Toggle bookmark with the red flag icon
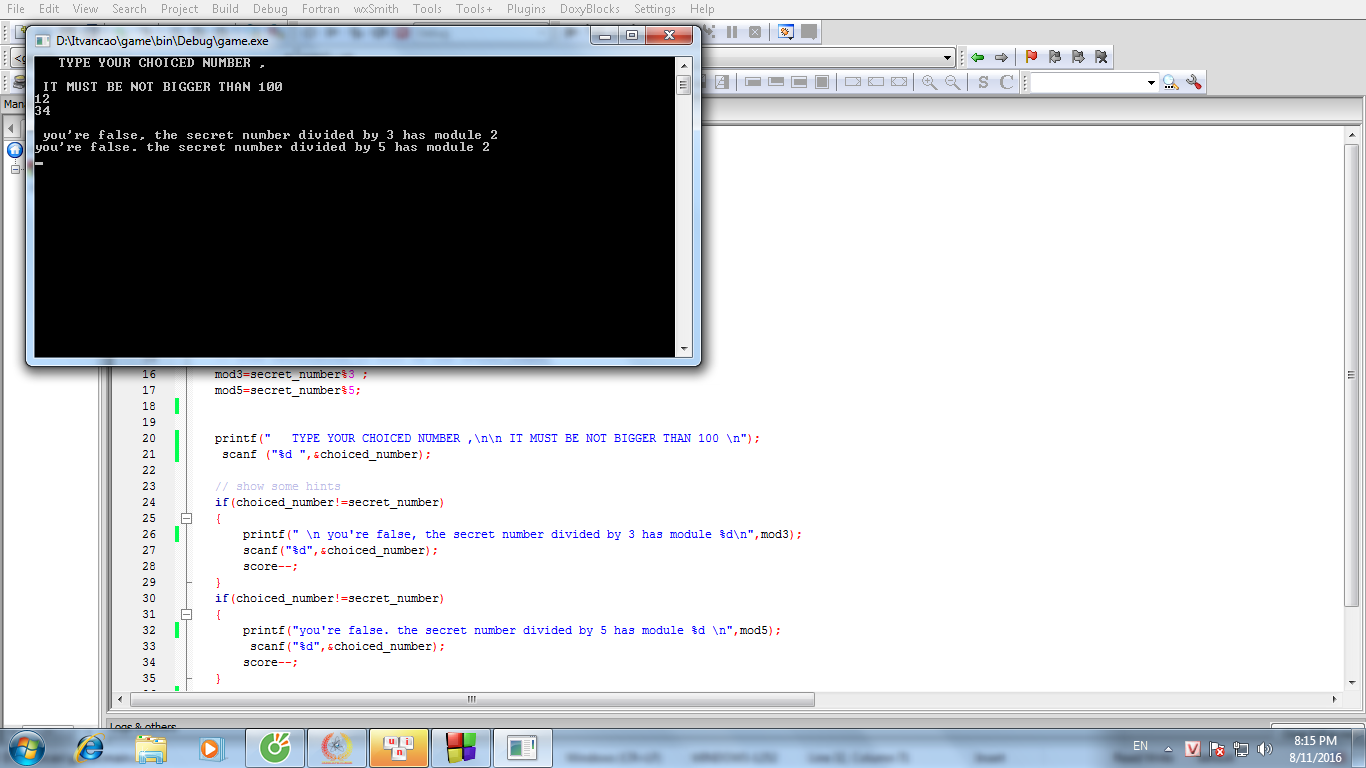1366x768 pixels. (1031, 57)
